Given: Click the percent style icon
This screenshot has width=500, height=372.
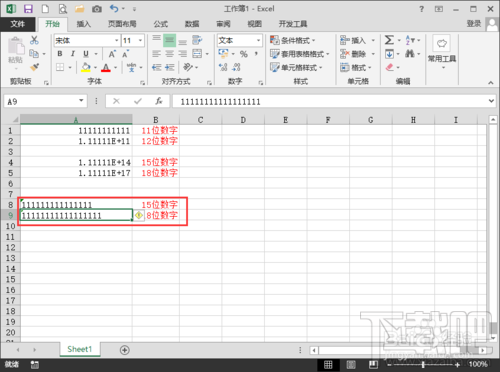Looking at the screenshot, I should click(244, 54).
